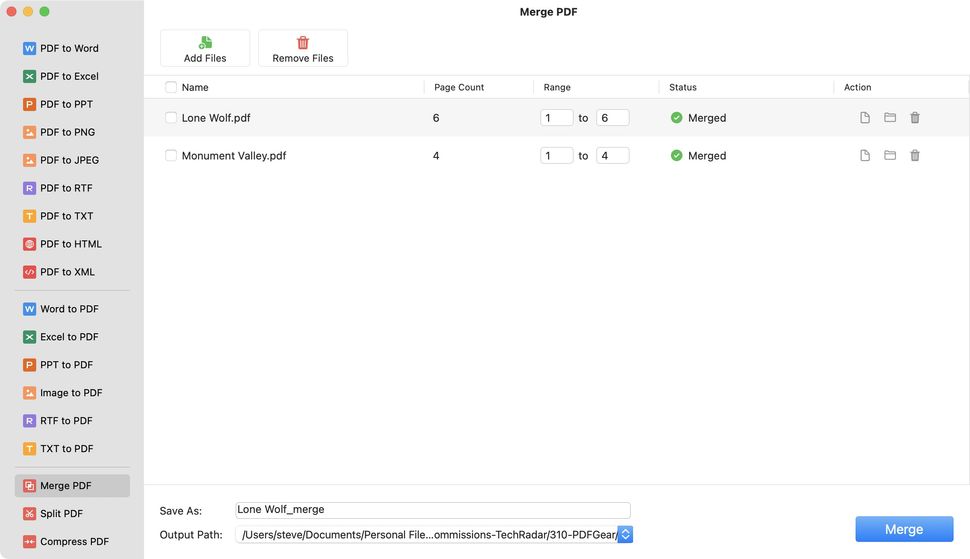Image resolution: width=970 pixels, height=559 pixels.
Task: Check the Lone Wolf.pdf checkbox
Action: [171, 118]
